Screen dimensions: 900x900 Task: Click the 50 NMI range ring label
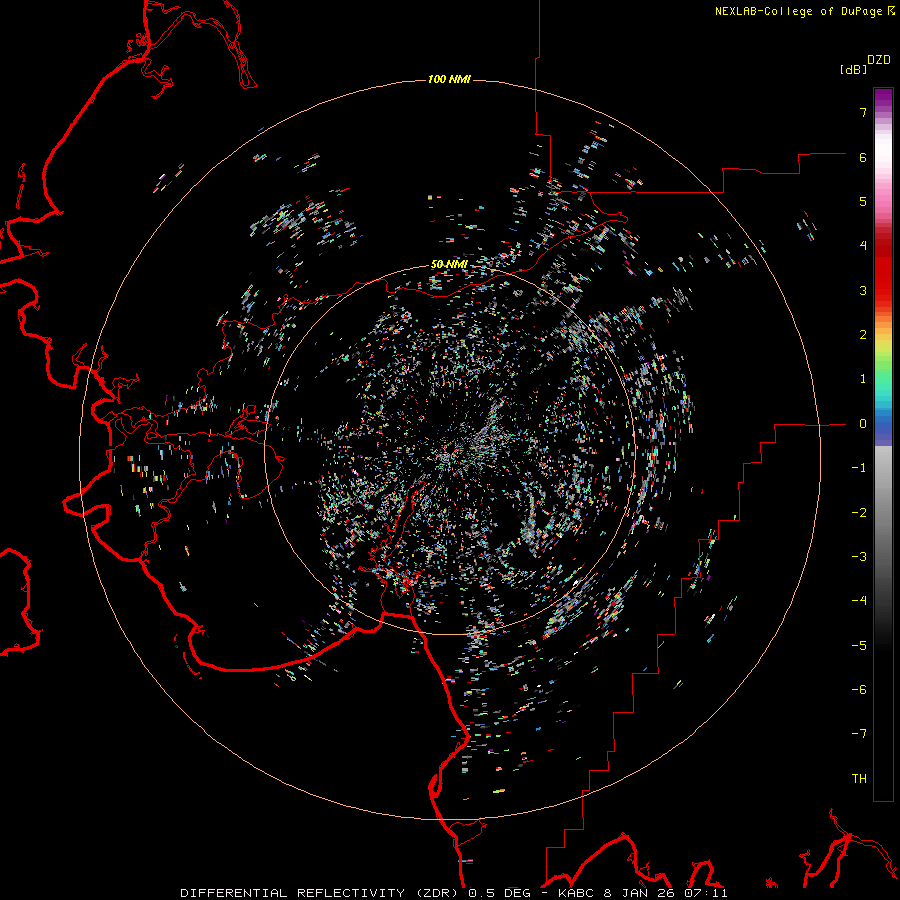point(449,264)
